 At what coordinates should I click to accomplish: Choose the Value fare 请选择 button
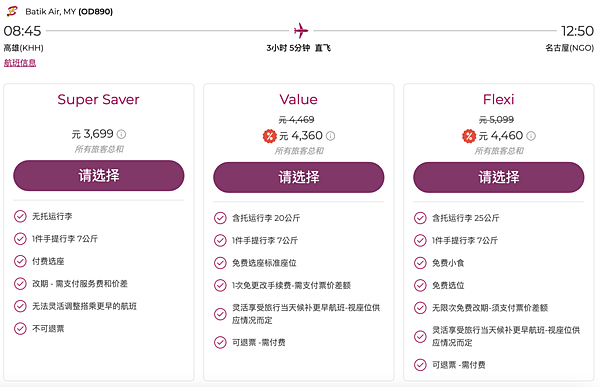pyautogui.click(x=299, y=177)
